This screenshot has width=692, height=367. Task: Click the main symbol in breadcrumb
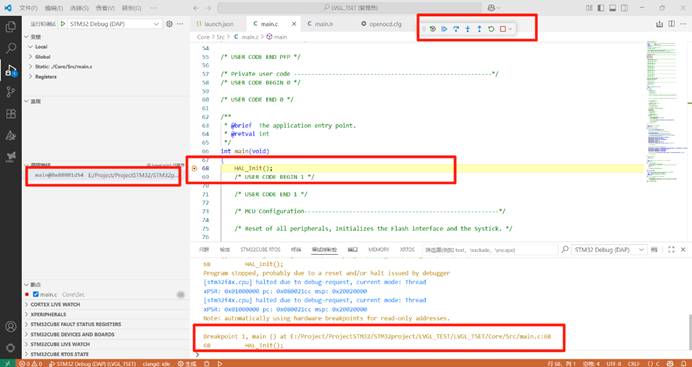tap(276, 37)
